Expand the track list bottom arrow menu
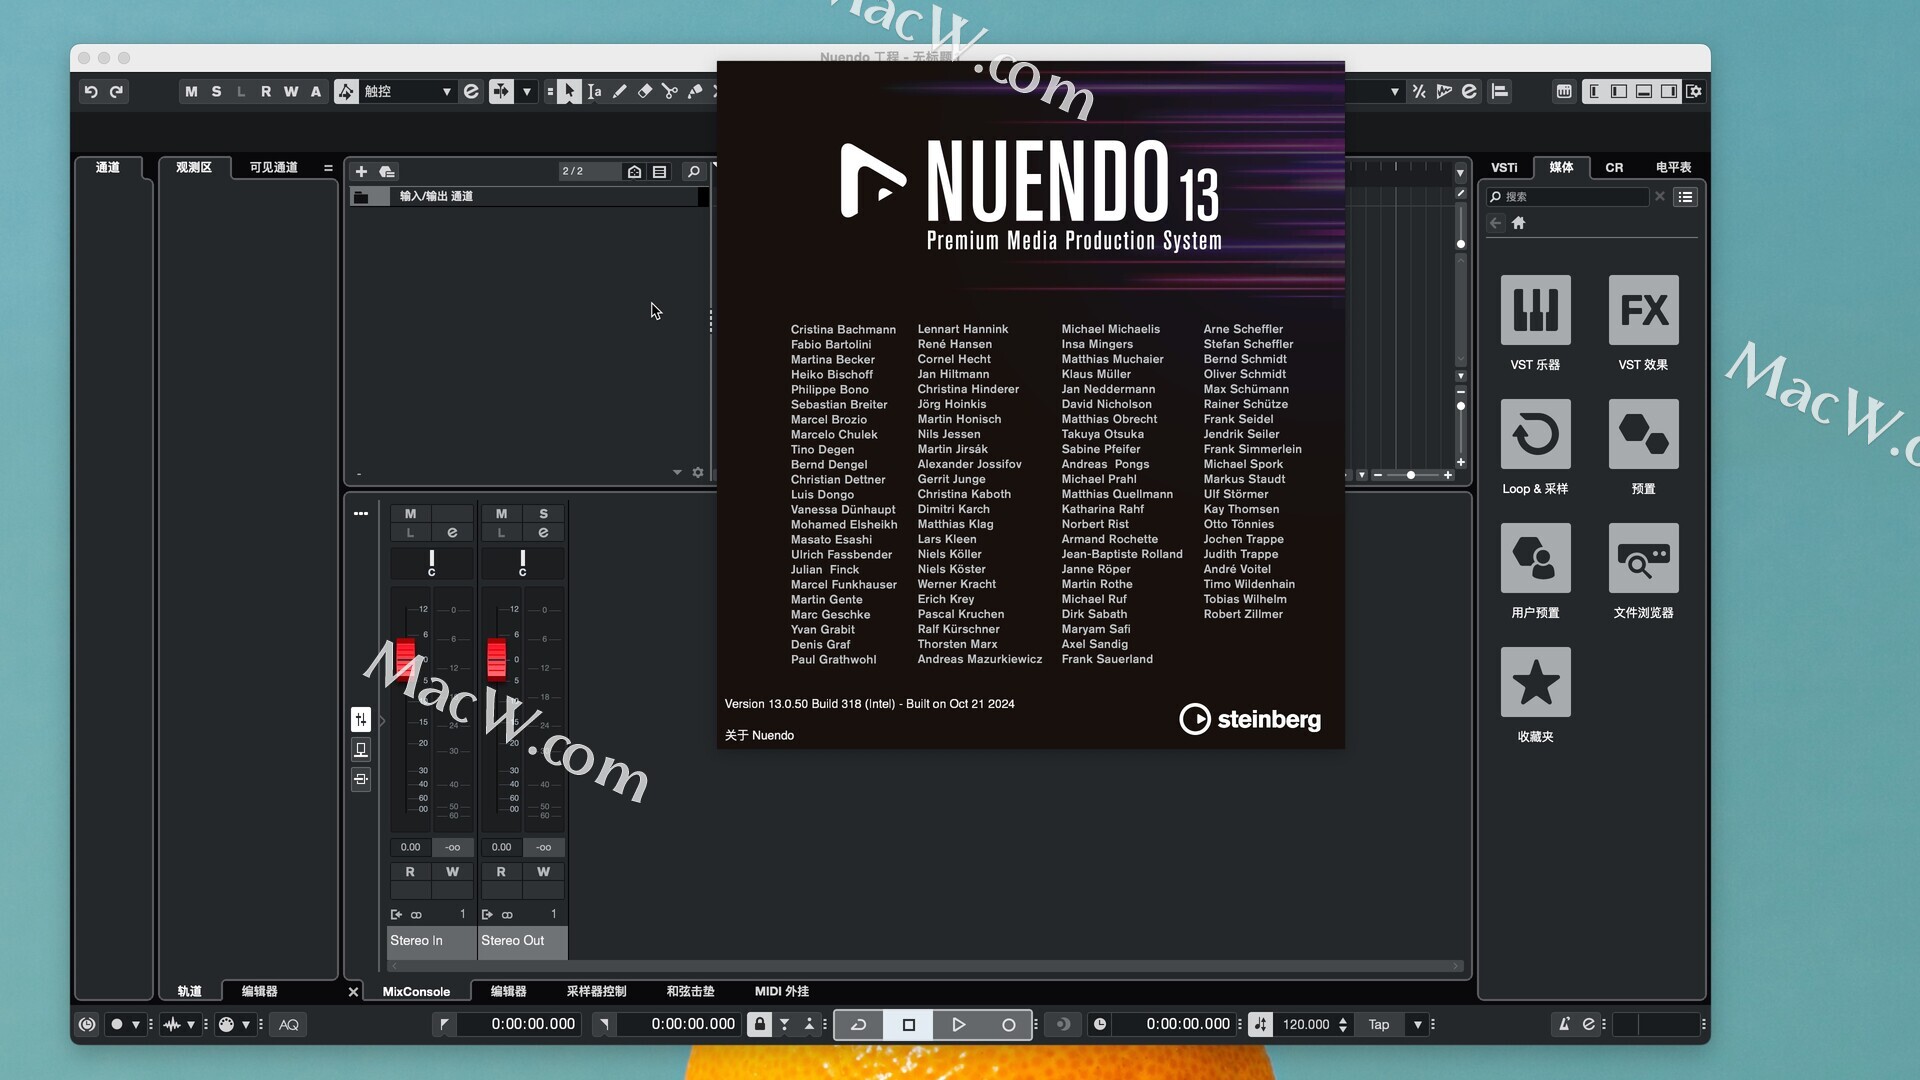 (x=677, y=473)
